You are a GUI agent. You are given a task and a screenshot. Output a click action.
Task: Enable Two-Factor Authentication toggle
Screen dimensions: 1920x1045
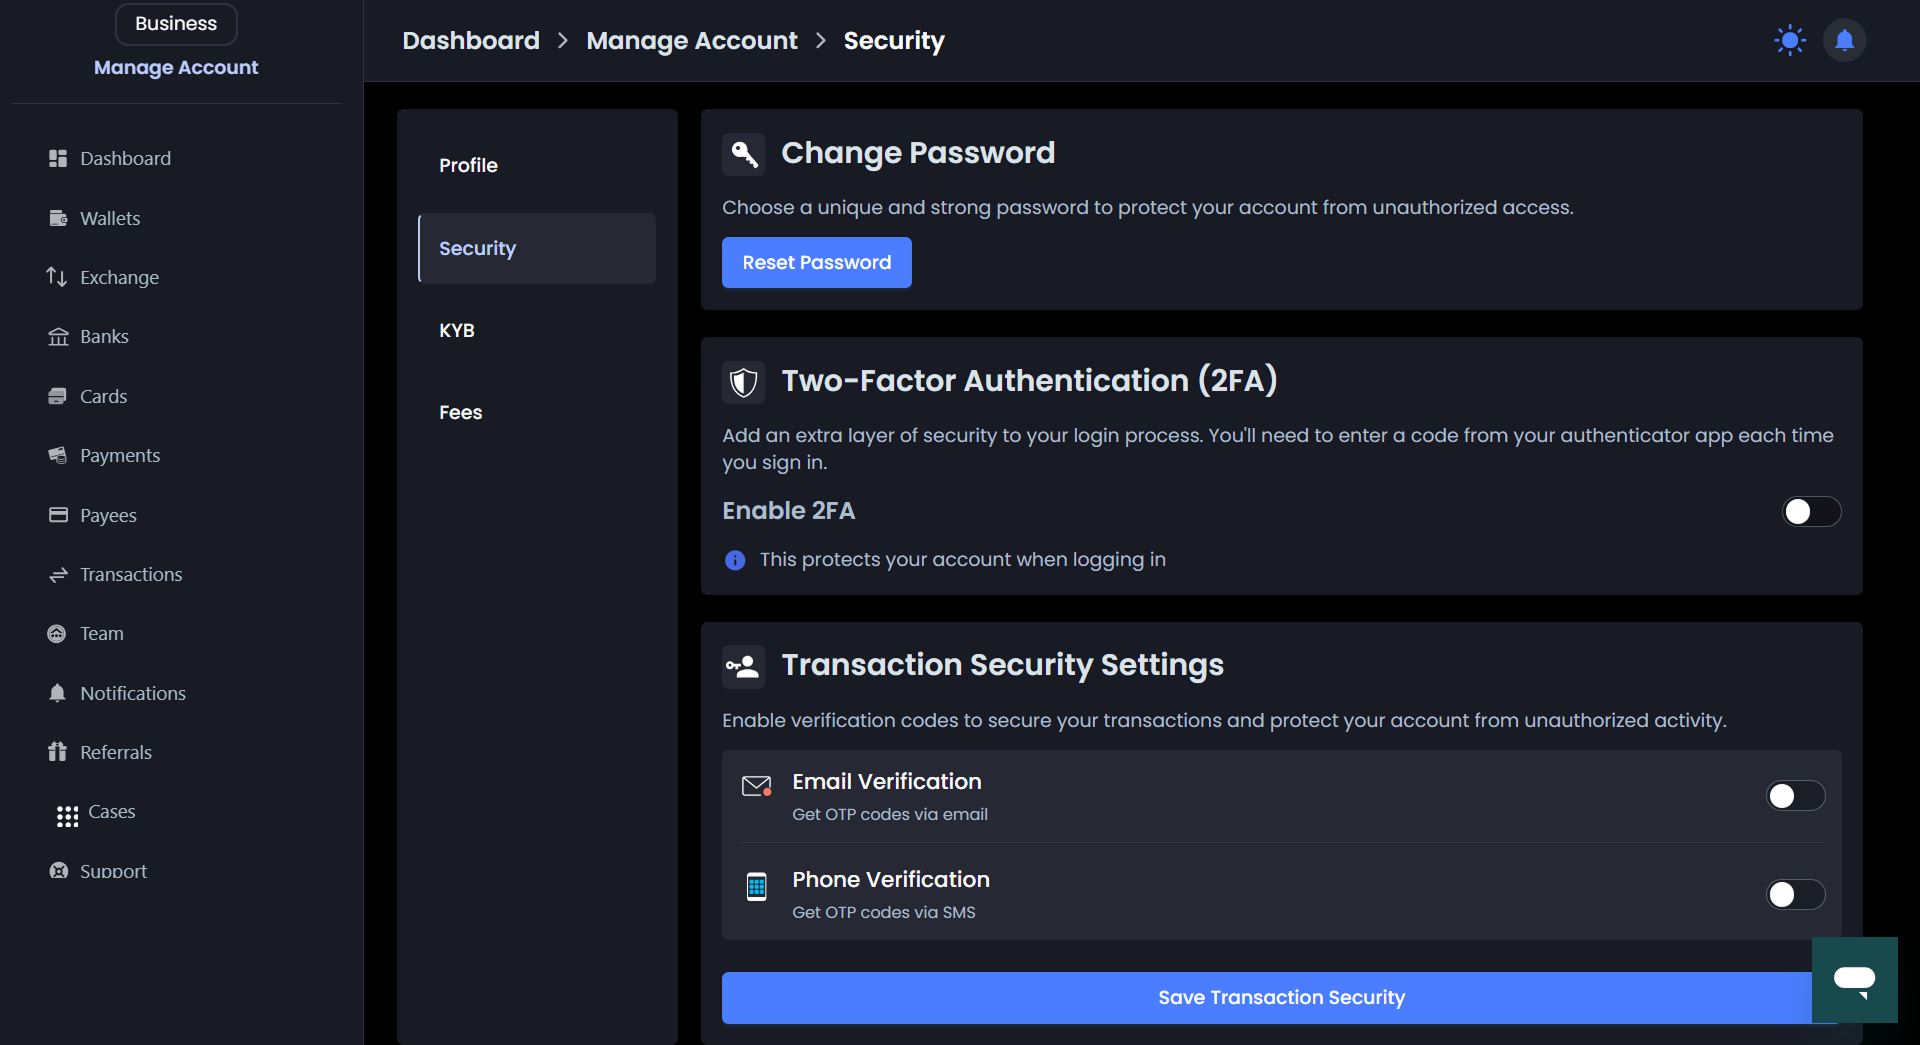click(x=1811, y=511)
